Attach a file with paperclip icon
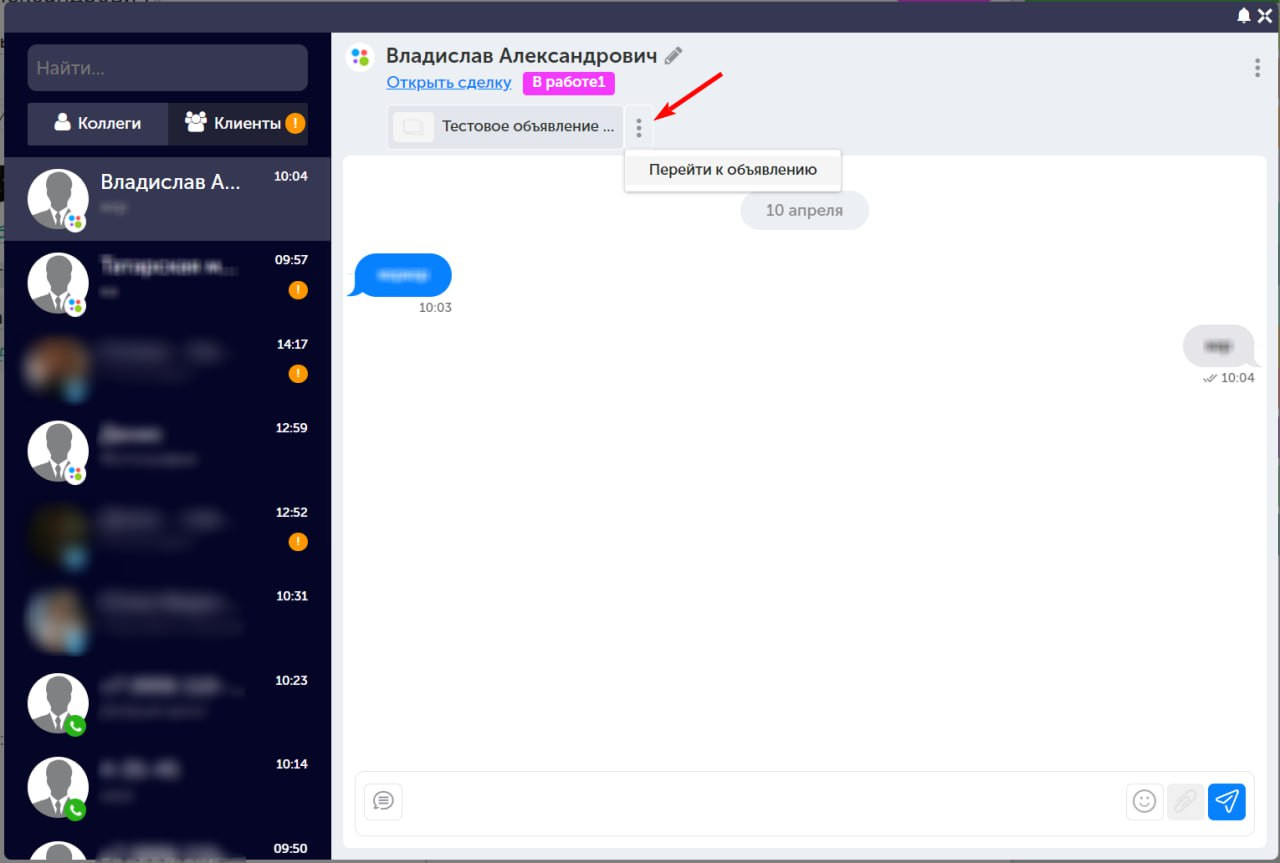The image size is (1280, 863). (x=1185, y=801)
